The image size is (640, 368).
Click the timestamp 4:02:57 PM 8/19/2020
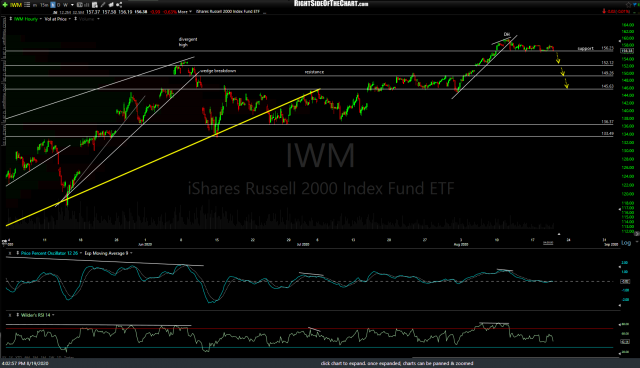[x=25, y=363]
